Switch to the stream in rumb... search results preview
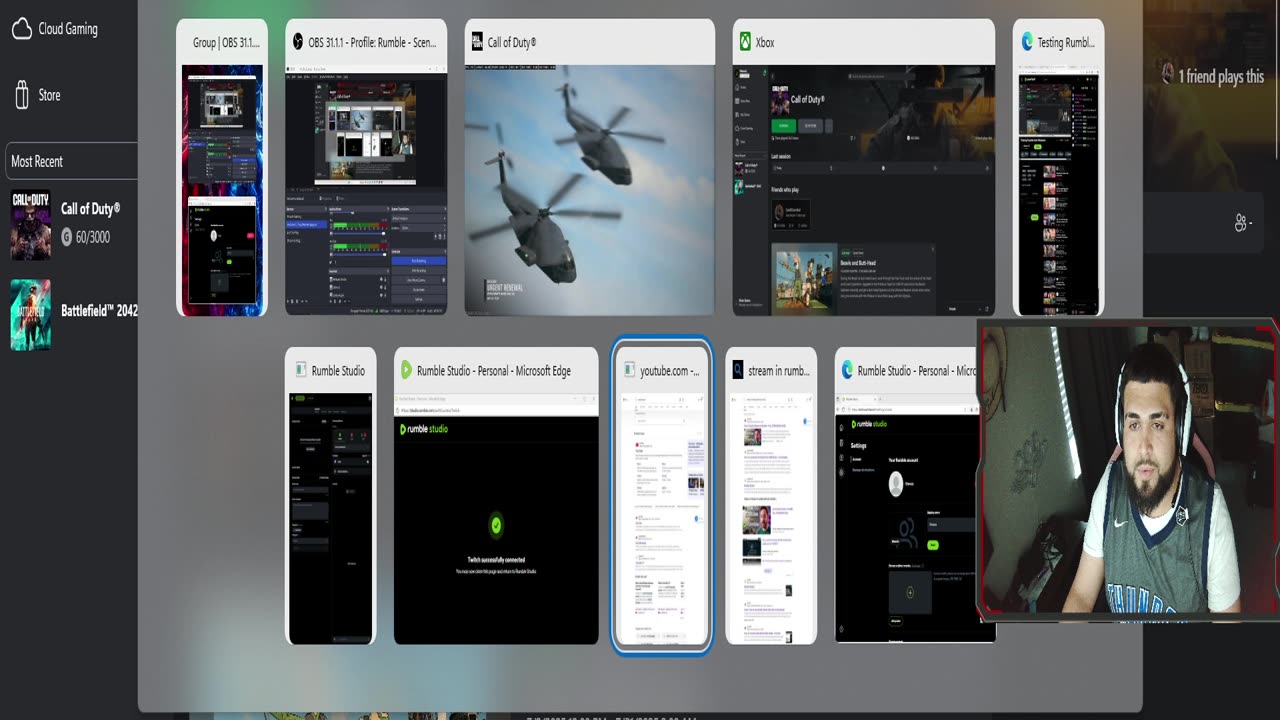Viewport: 1280px width, 720px height. coord(771,519)
